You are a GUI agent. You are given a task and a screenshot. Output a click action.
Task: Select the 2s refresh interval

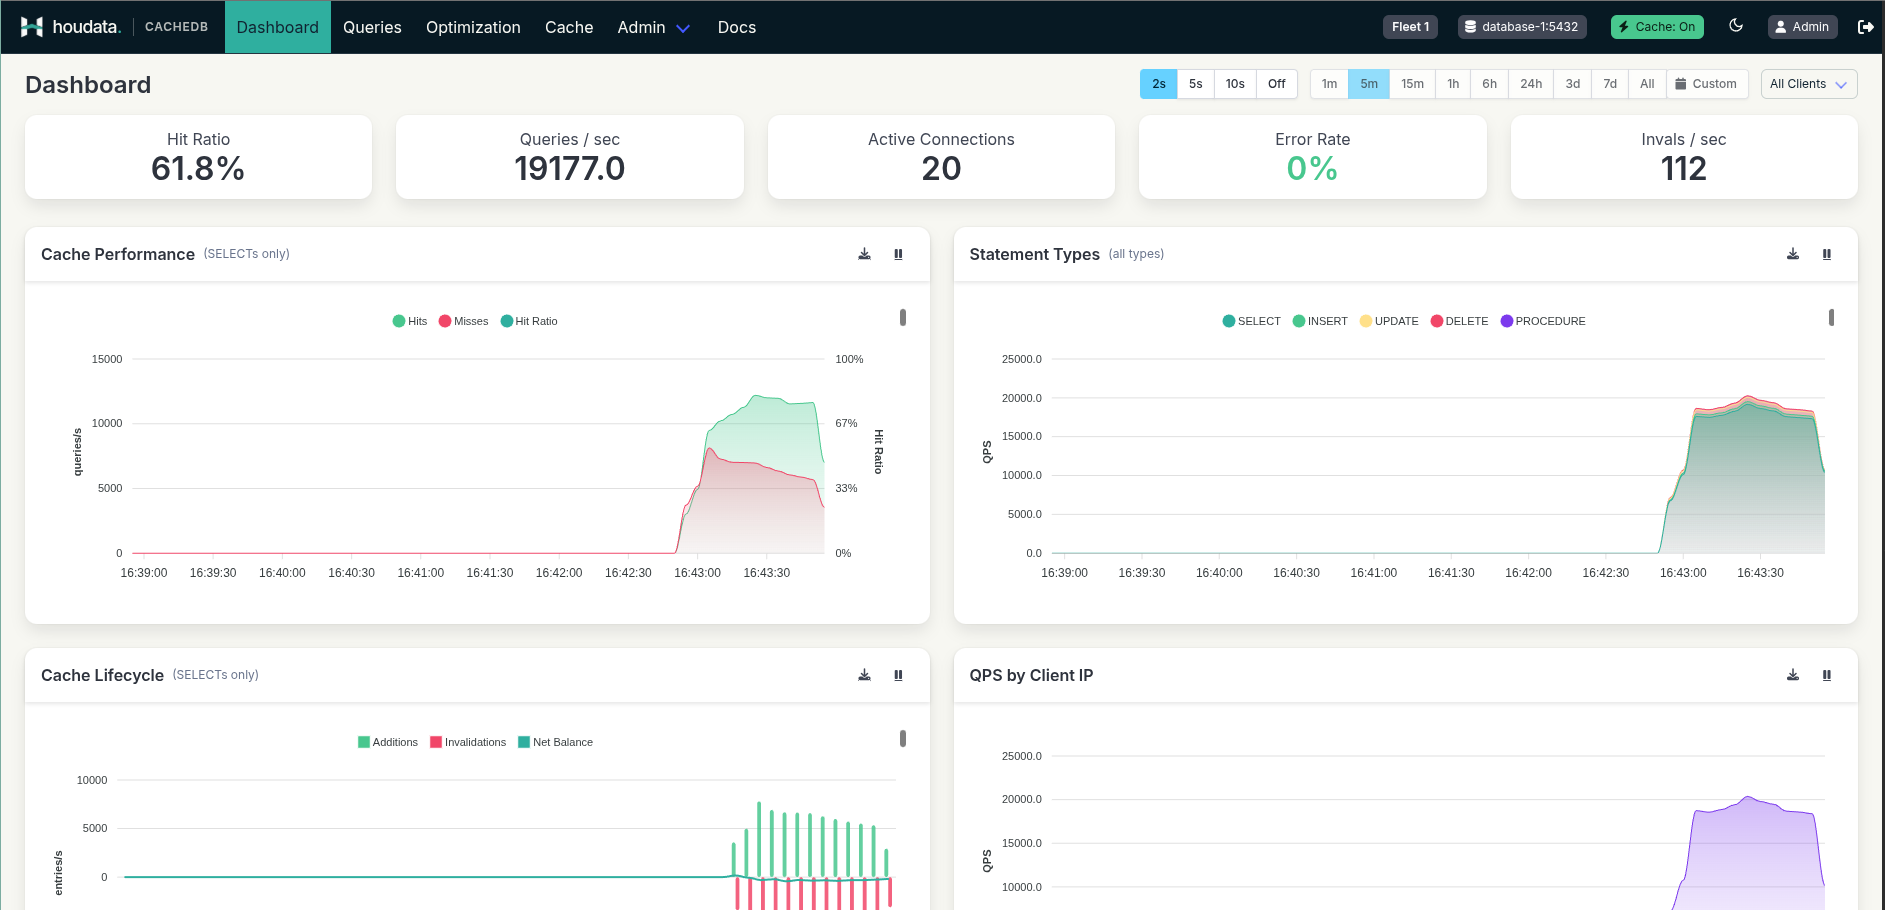tap(1158, 84)
